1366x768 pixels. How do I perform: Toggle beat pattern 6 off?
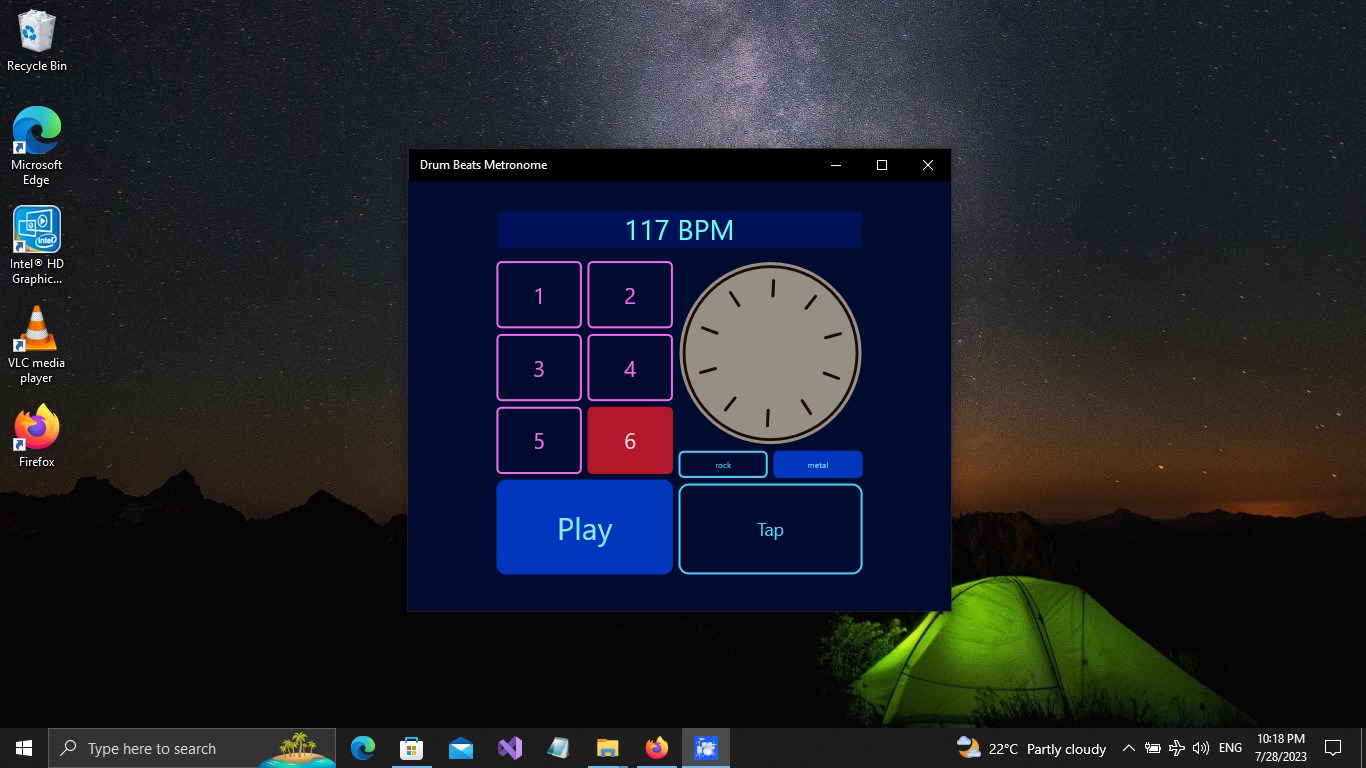(629, 440)
